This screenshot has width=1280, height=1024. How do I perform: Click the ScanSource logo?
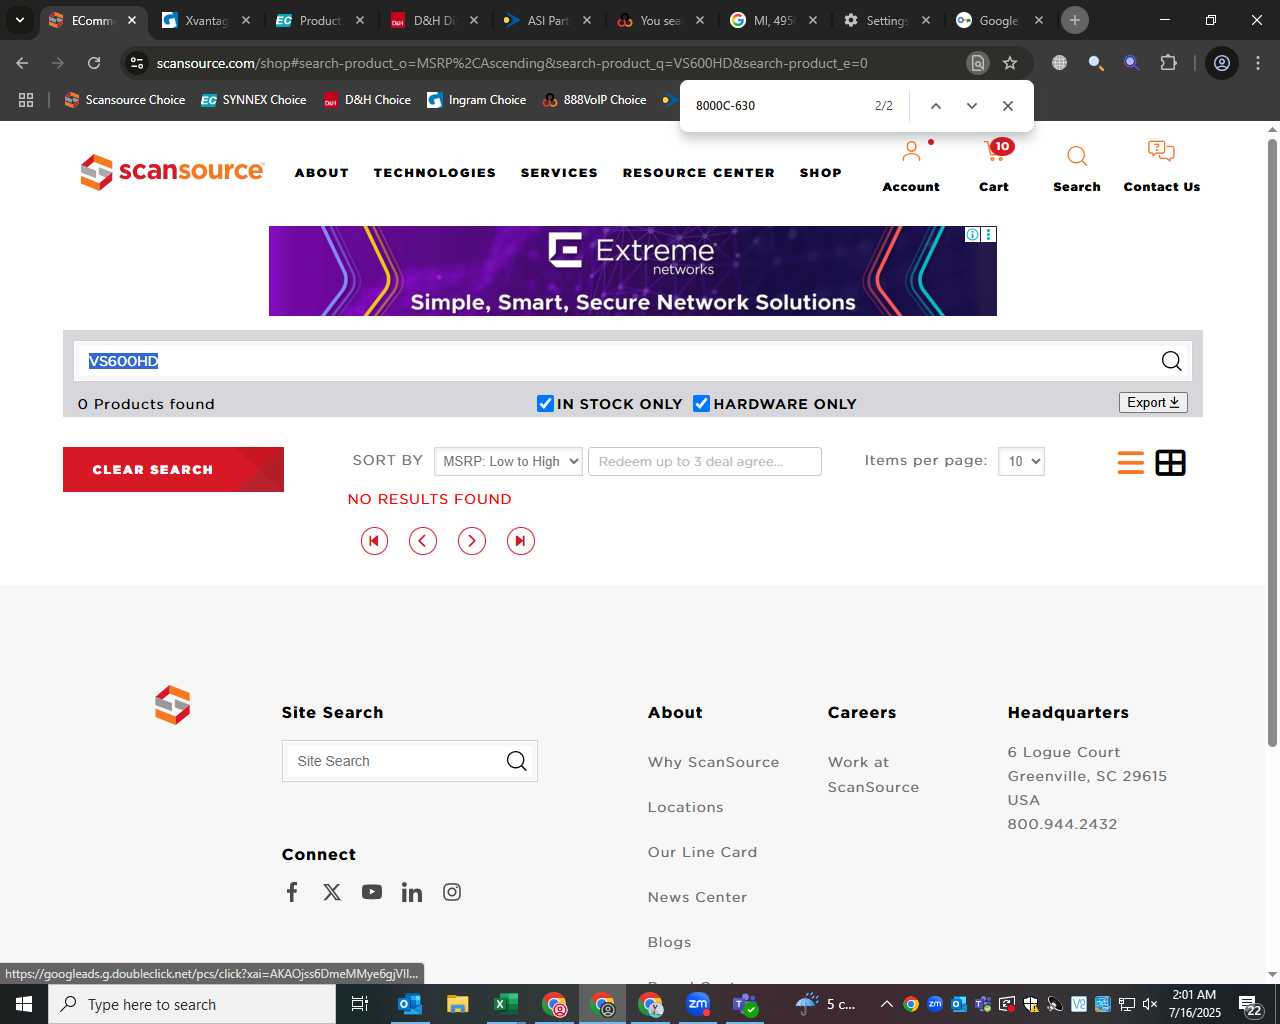tap(172, 172)
